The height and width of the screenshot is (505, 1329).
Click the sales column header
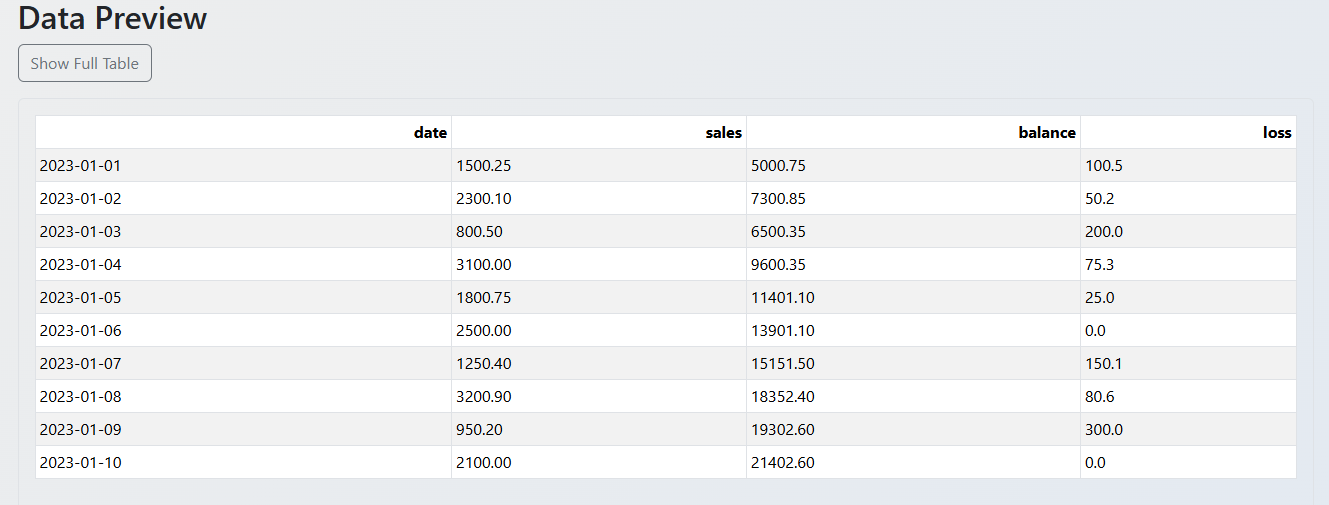(x=599, y=132)
